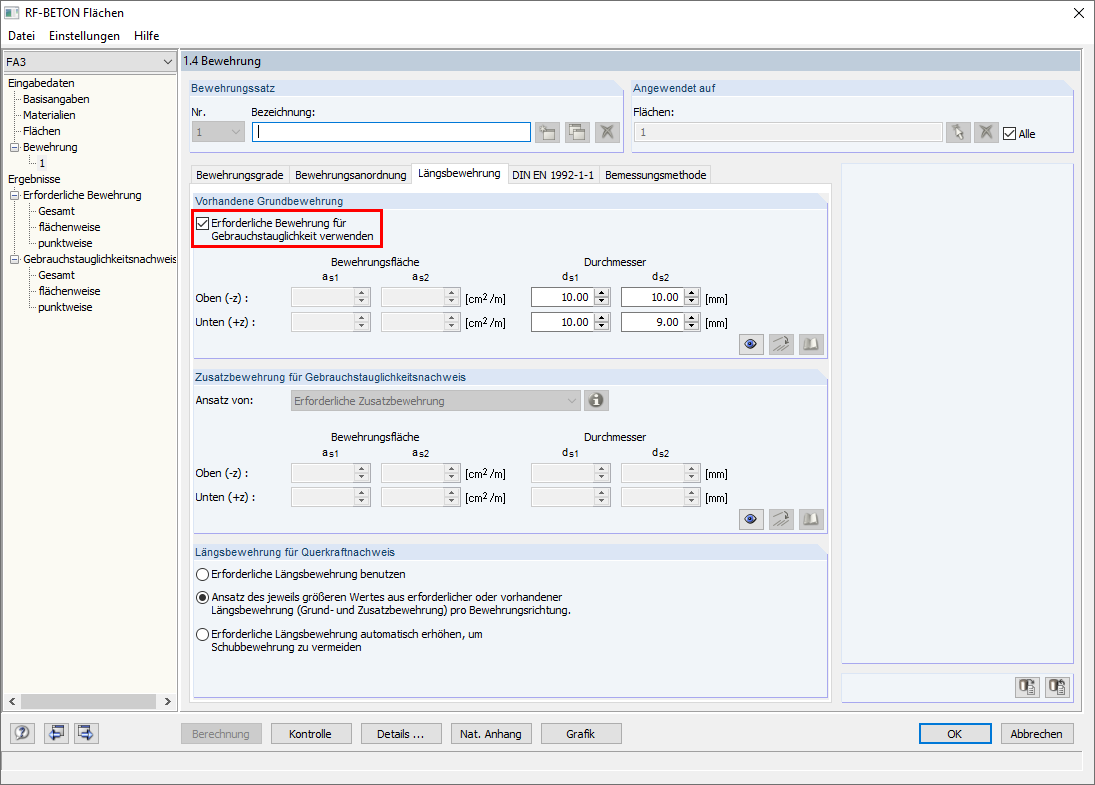Select Basisangaben in the navigator
The image size is (1095, 785).
click(x=56, y=99)
